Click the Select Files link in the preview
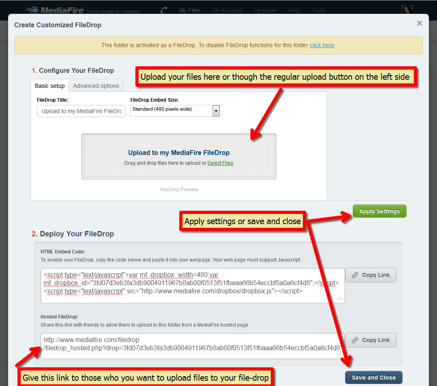The image size is (437, 386). coord(220,163)
